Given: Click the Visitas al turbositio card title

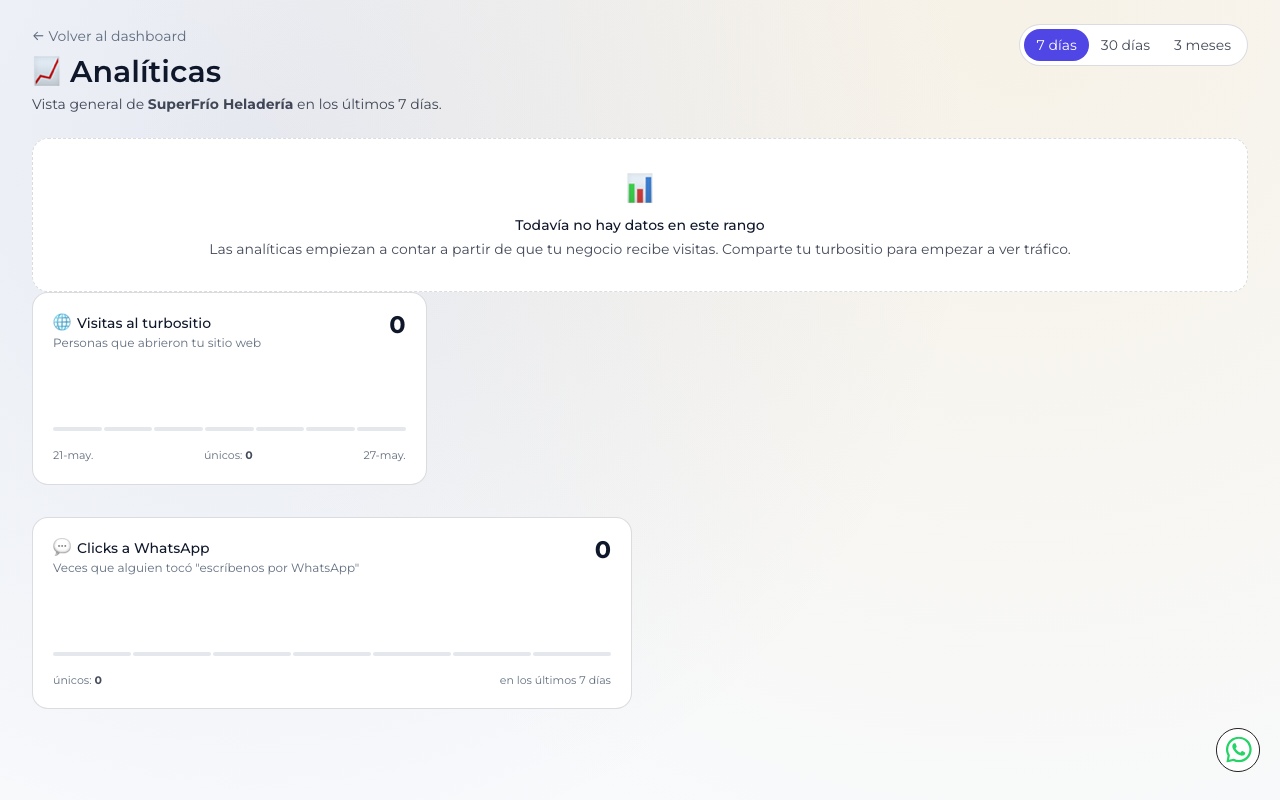Looking at the screenshot, I should pyautogui.click(x=144, y=323).
